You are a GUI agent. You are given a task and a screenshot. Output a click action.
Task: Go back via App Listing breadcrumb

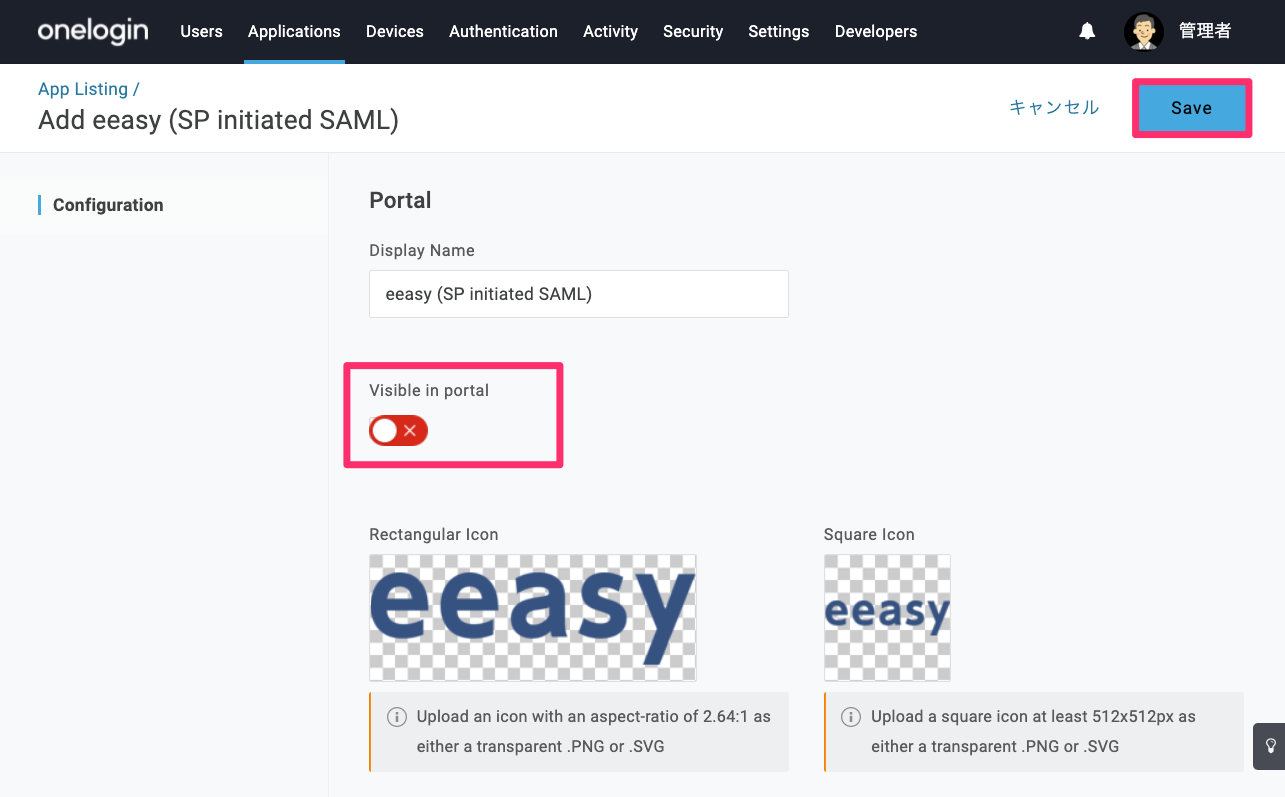[83, 89]
